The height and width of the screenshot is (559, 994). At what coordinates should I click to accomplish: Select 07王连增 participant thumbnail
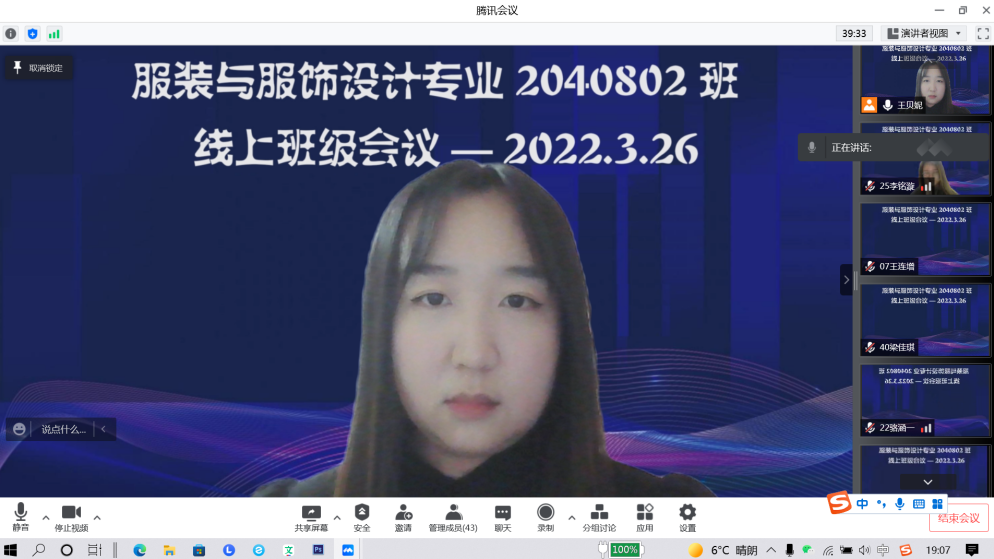click(x=925, y=240)
